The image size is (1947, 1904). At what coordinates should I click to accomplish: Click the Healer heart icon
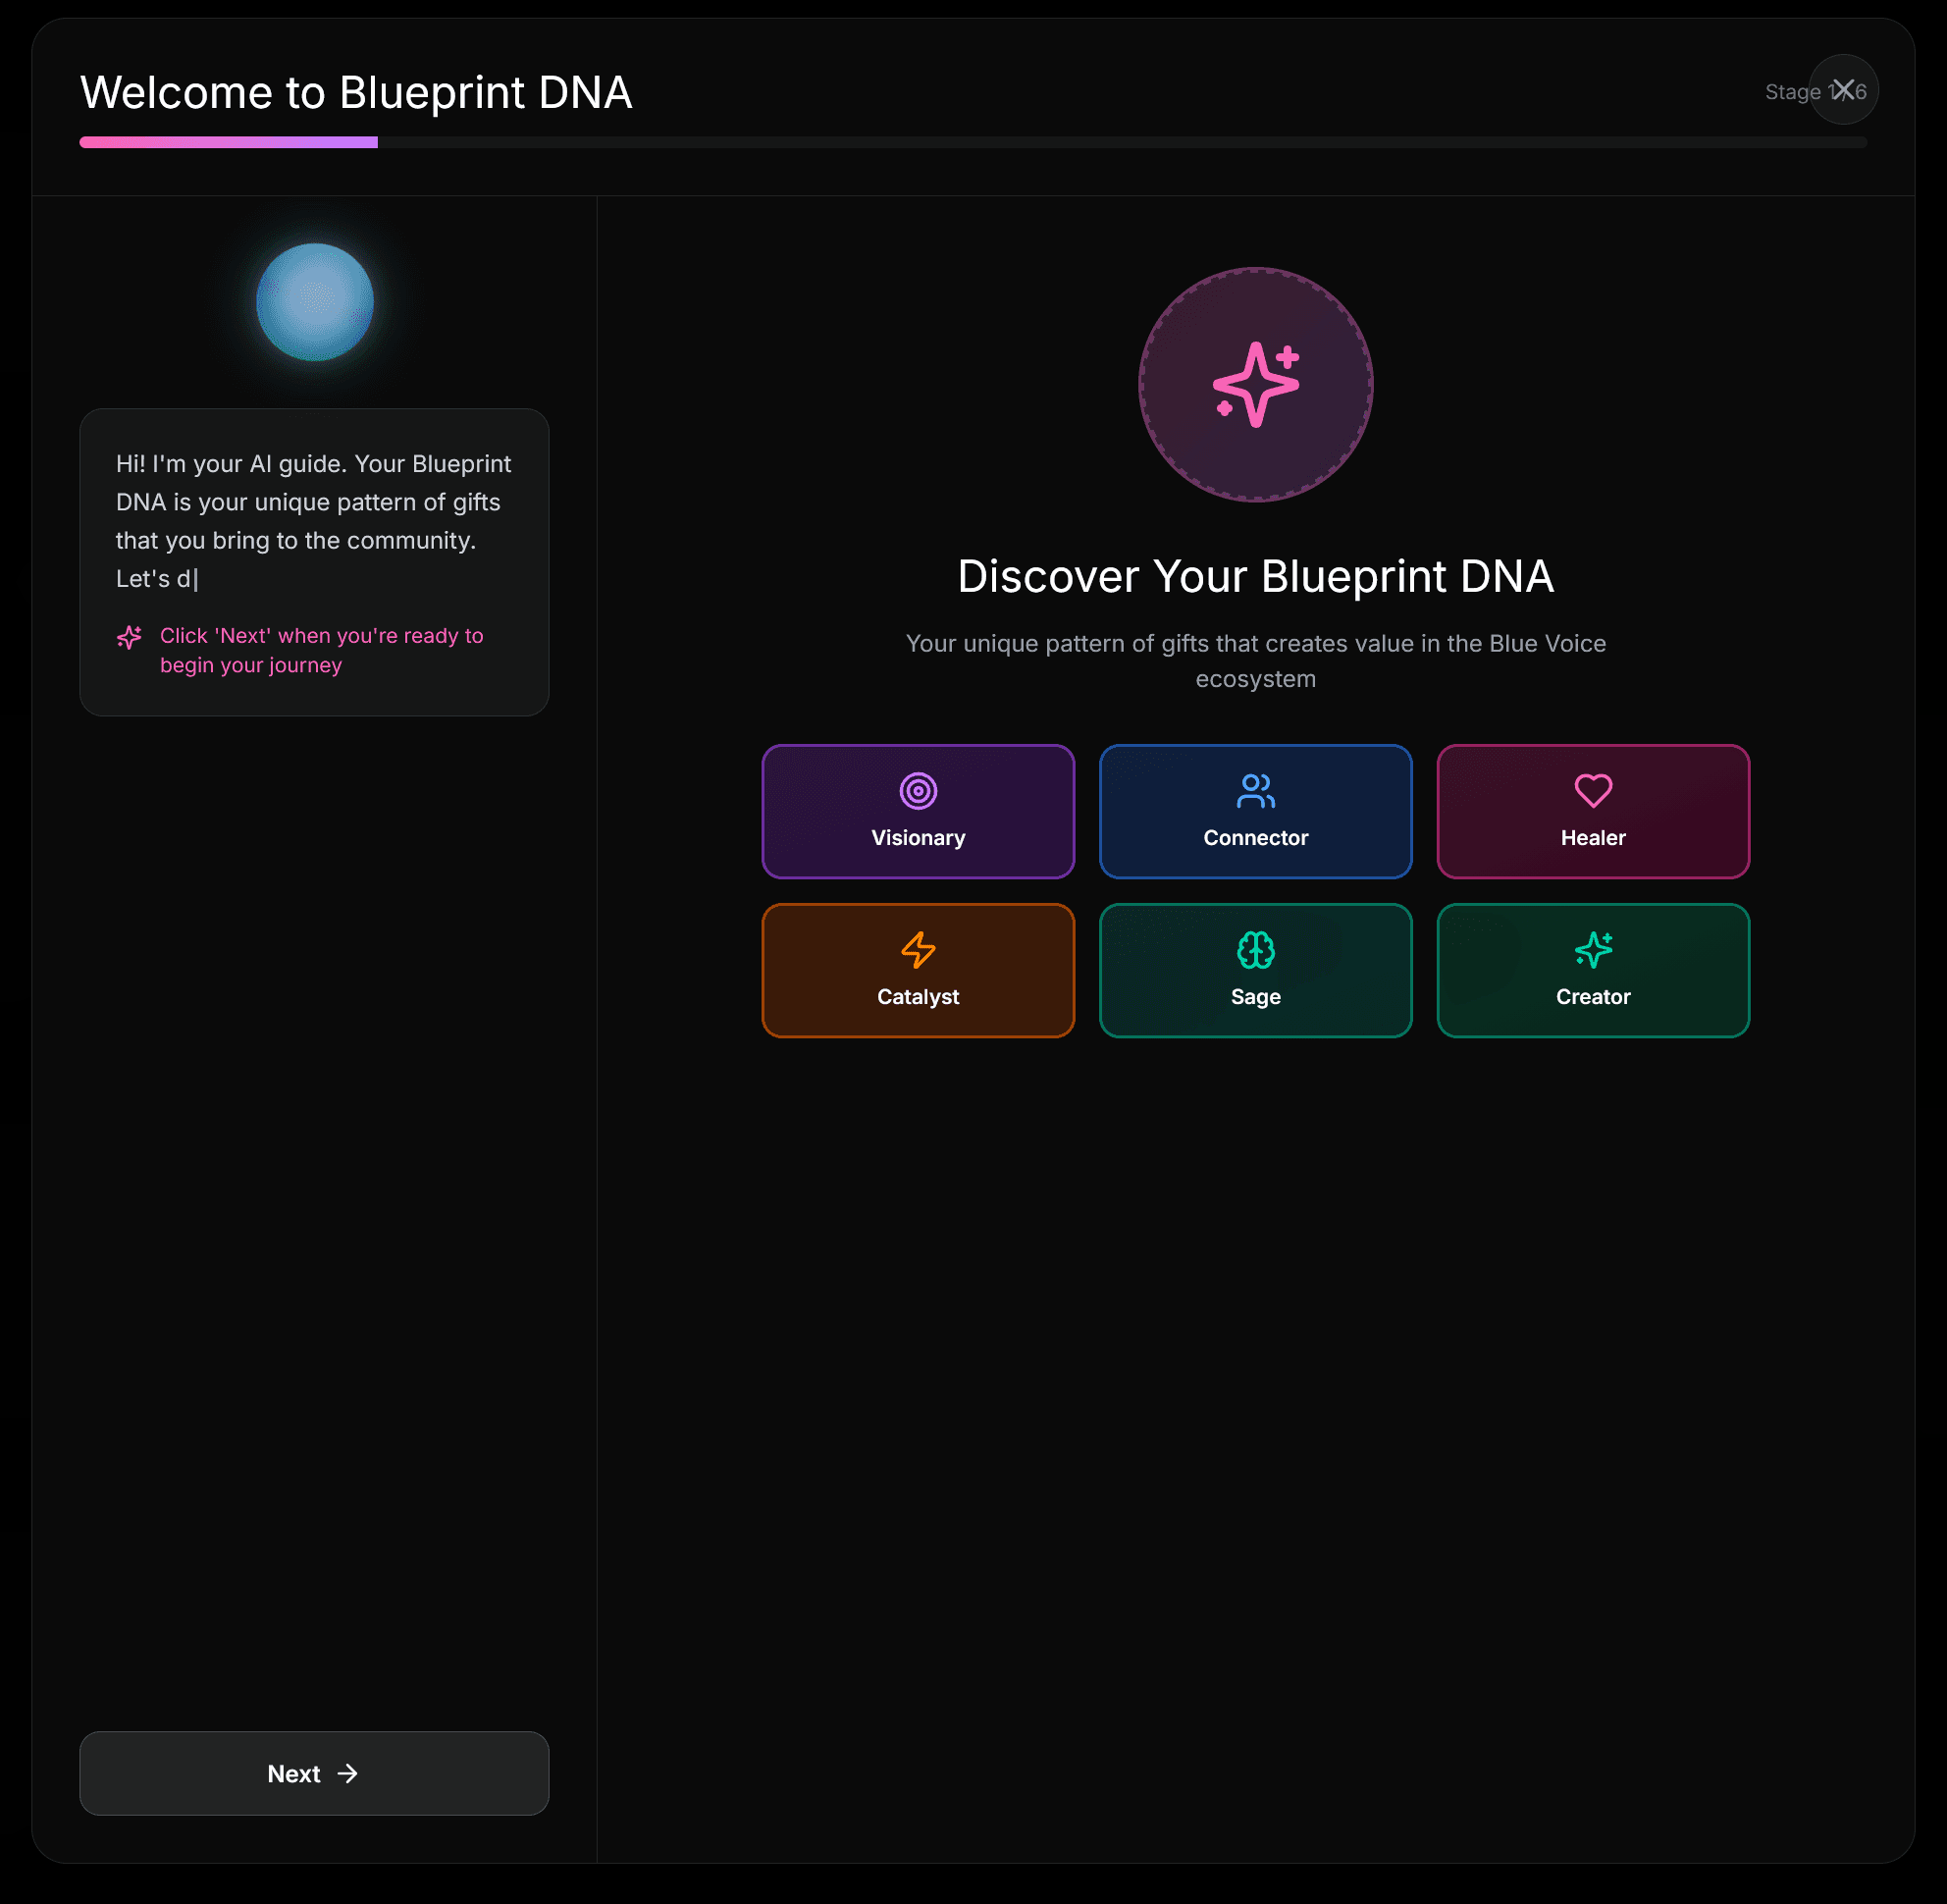click(1592, 791)
